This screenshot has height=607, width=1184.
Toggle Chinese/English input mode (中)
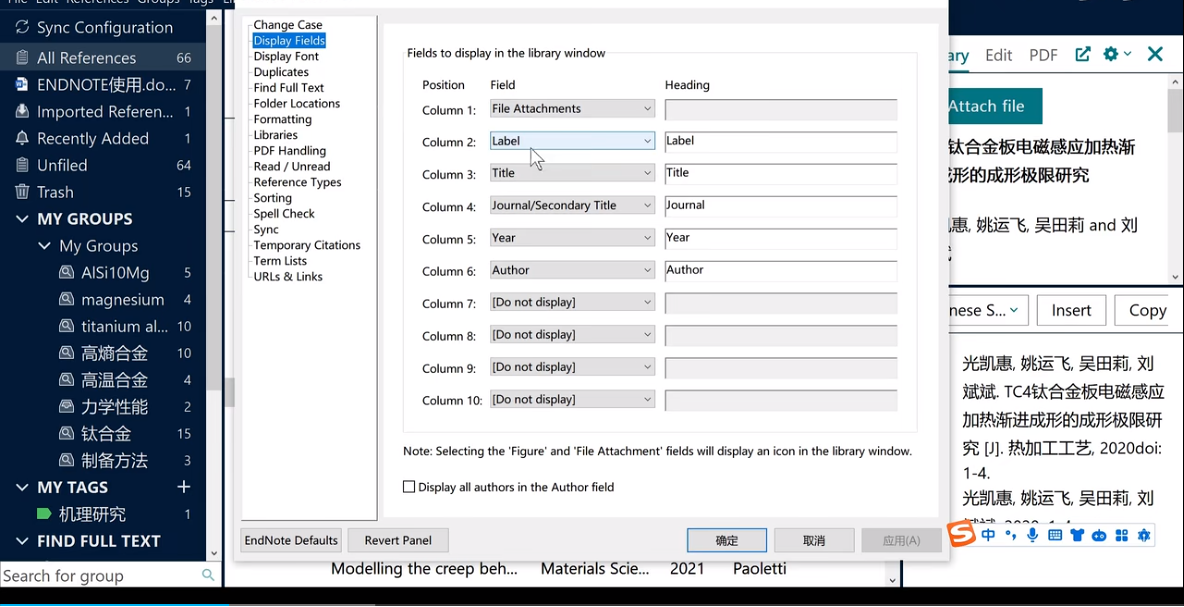(988, 535)
